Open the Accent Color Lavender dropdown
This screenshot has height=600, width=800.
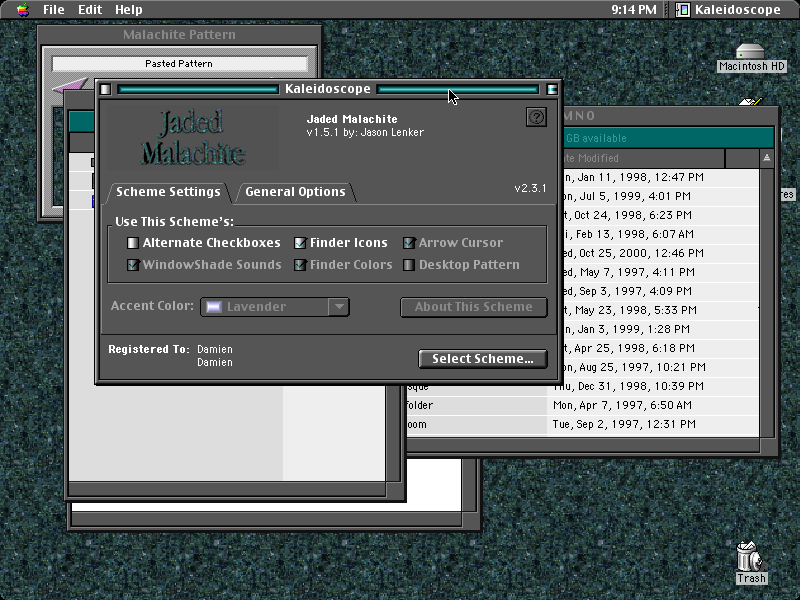[x=275, y=307]
